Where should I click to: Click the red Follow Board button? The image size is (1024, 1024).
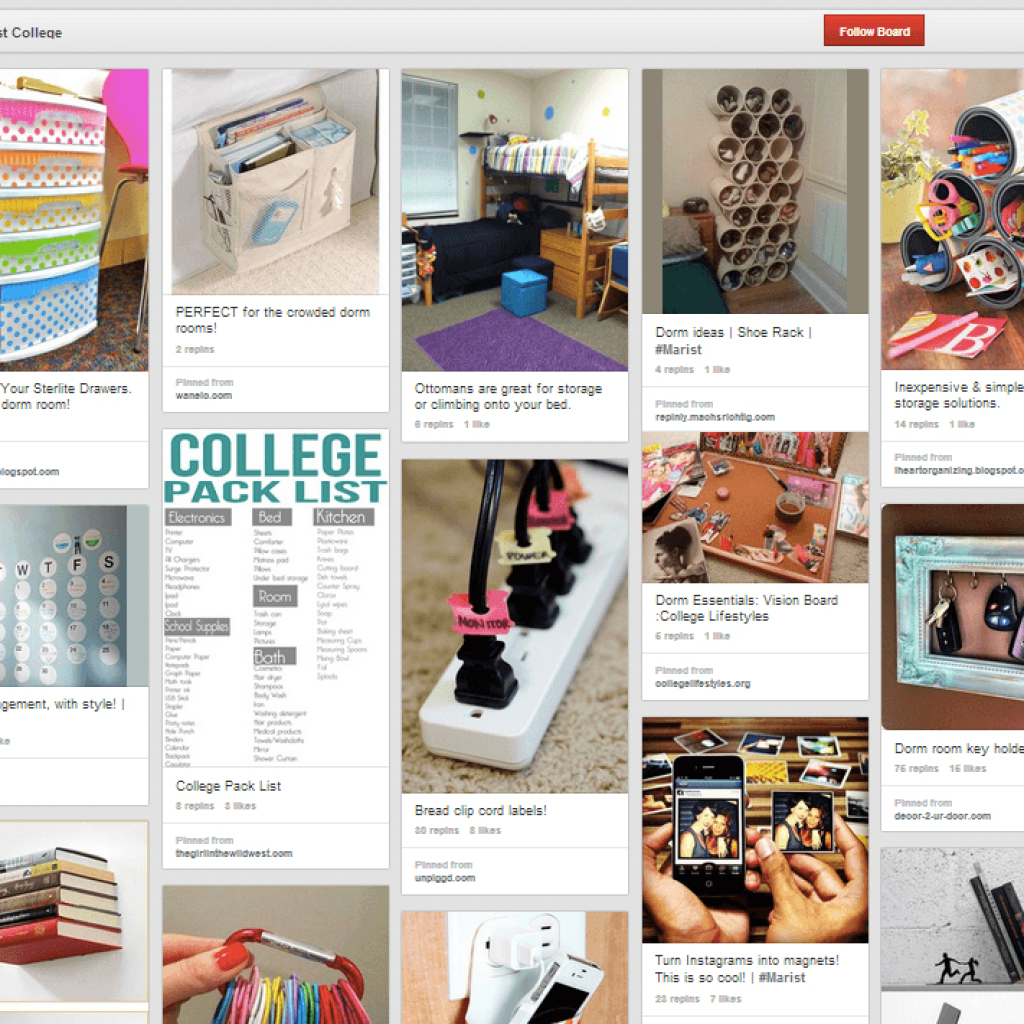point(874,31)
